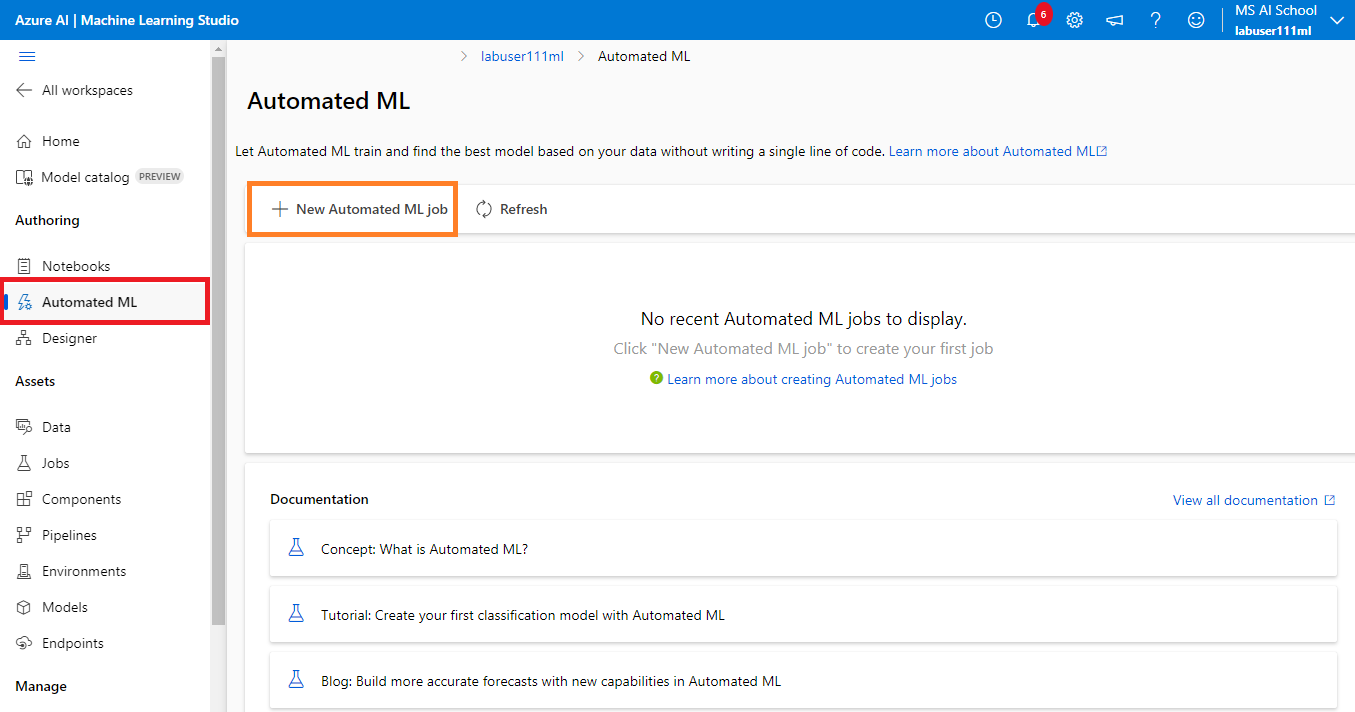Viewport: 1355px width, 712px height.
Task: Click the Pipelines icon
Action: [x=24, y=535]
